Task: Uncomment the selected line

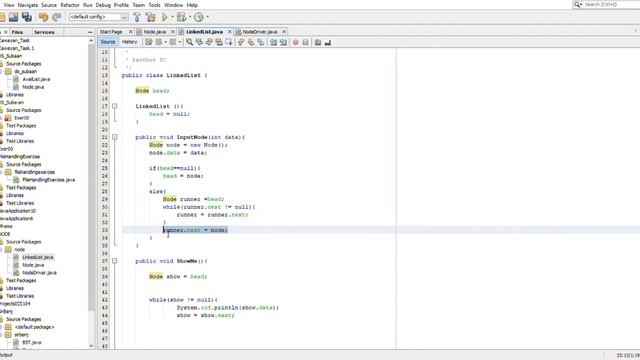Action: [x=327, y=42]
